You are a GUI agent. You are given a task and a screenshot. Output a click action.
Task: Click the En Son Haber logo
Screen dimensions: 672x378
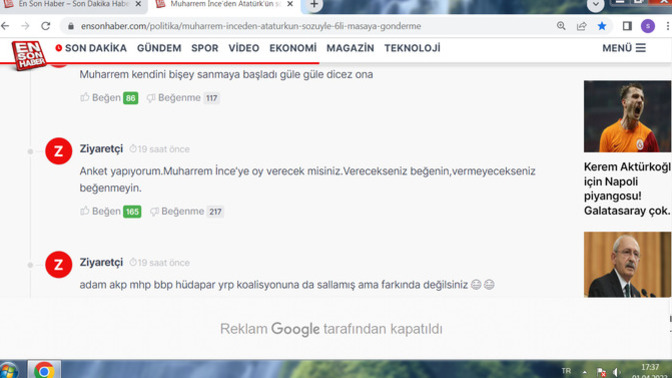tap(29, 55)
